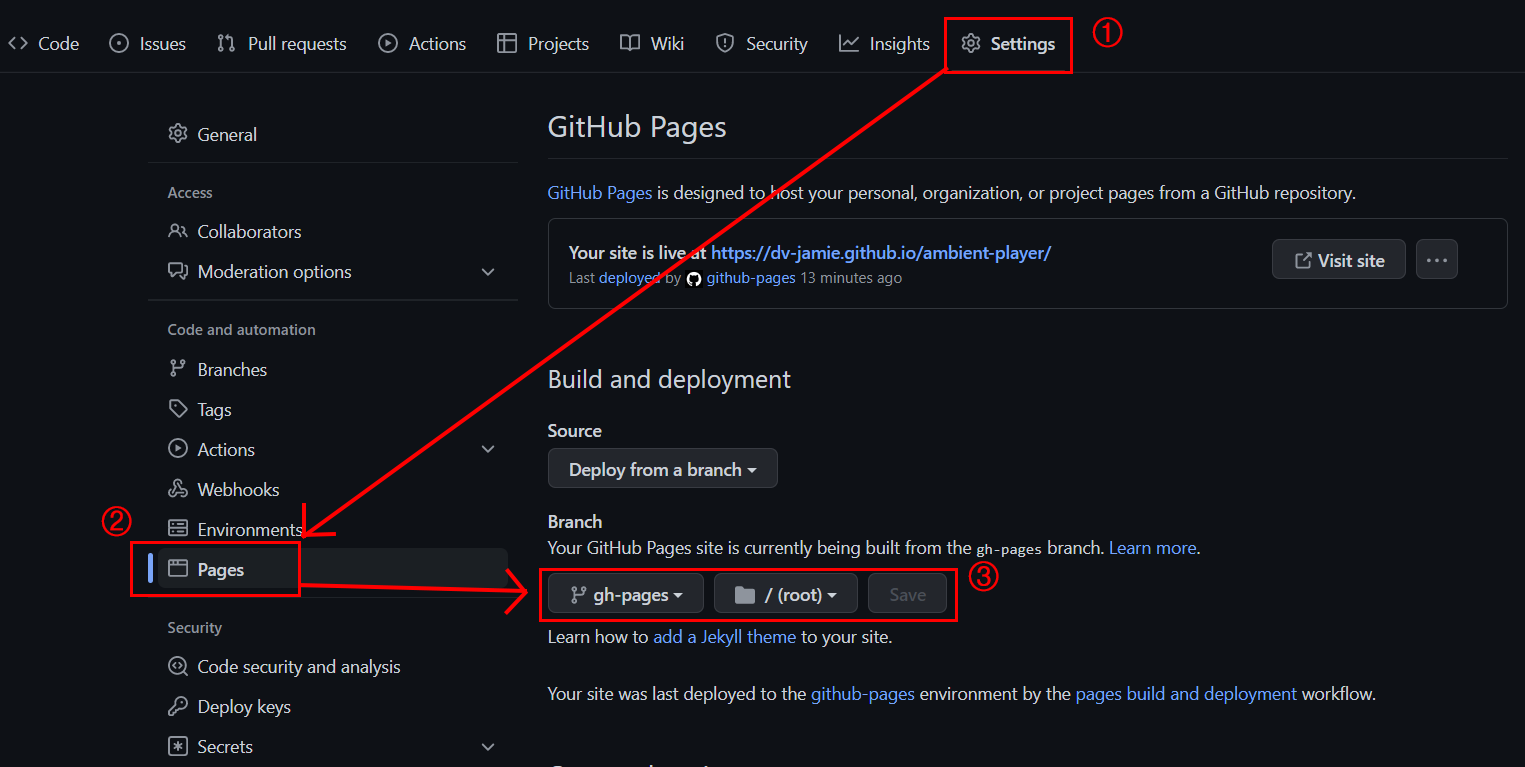Click the codescan icon beside Code security
1525x767 pixels.
178,666
